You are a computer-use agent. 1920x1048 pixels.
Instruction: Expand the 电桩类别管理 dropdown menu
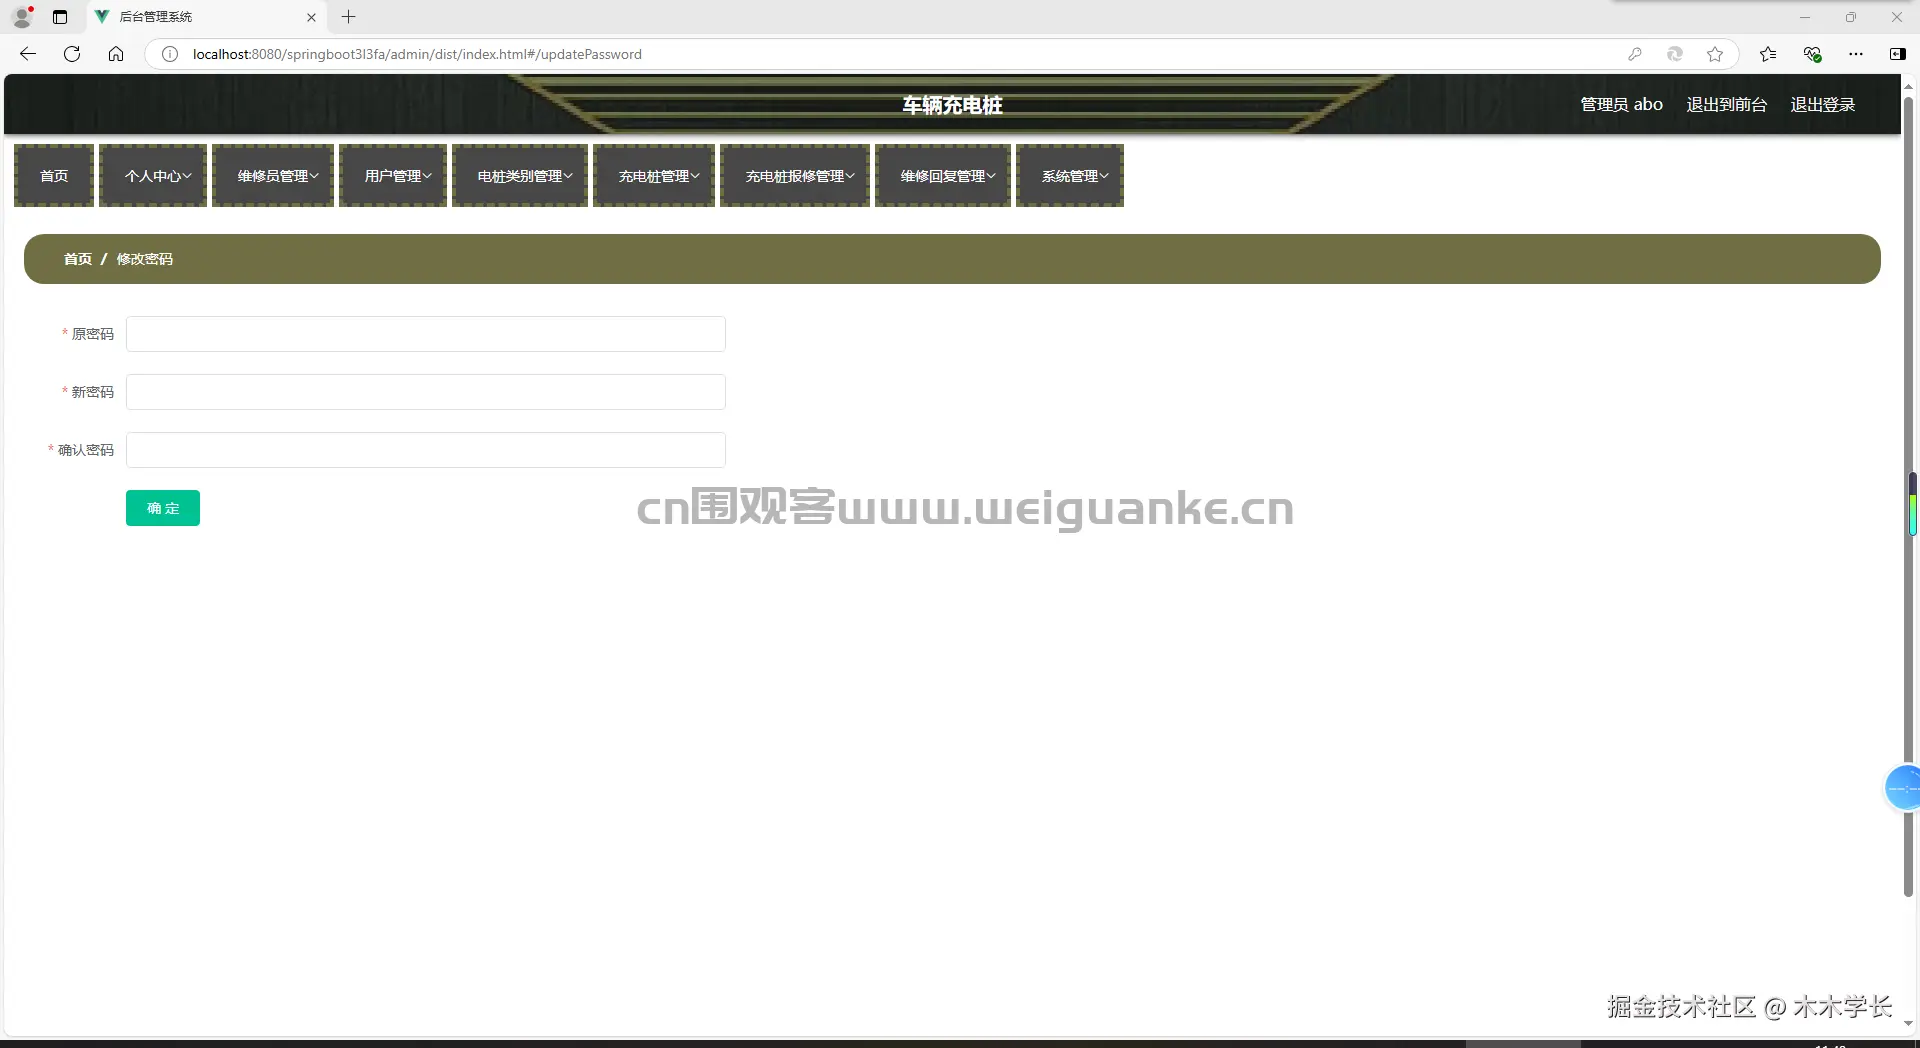coord(520,176)
